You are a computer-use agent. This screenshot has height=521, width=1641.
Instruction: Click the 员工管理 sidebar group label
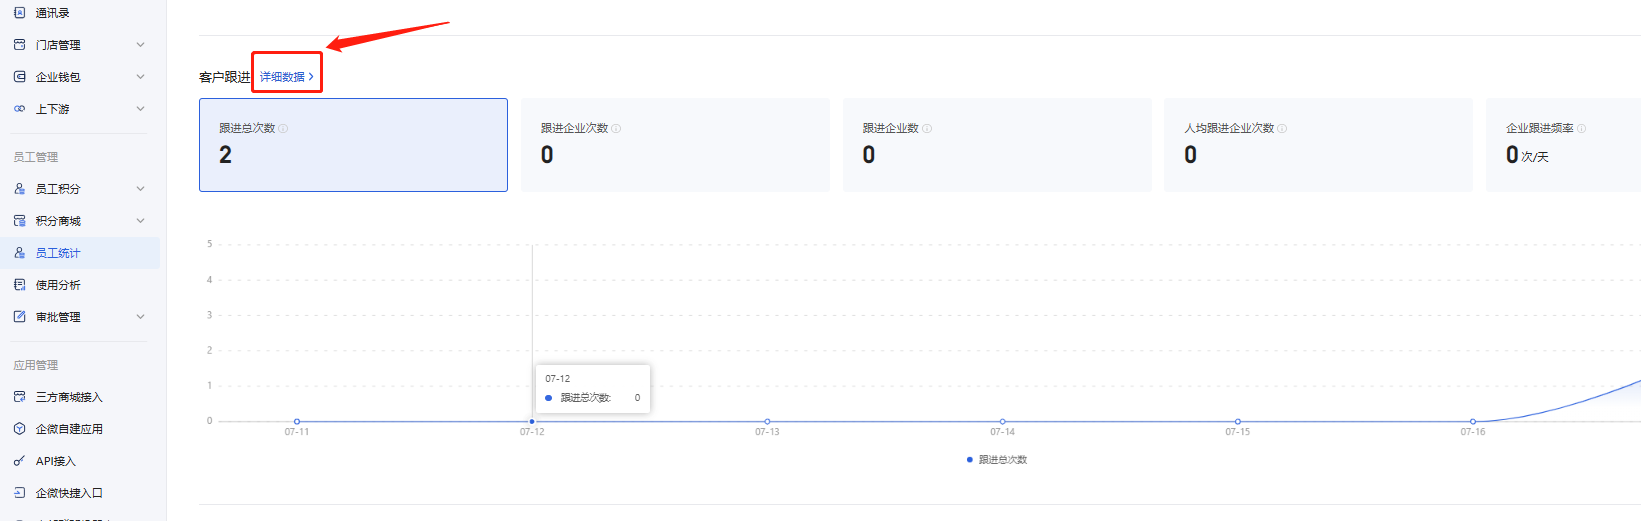click(36, 157)
